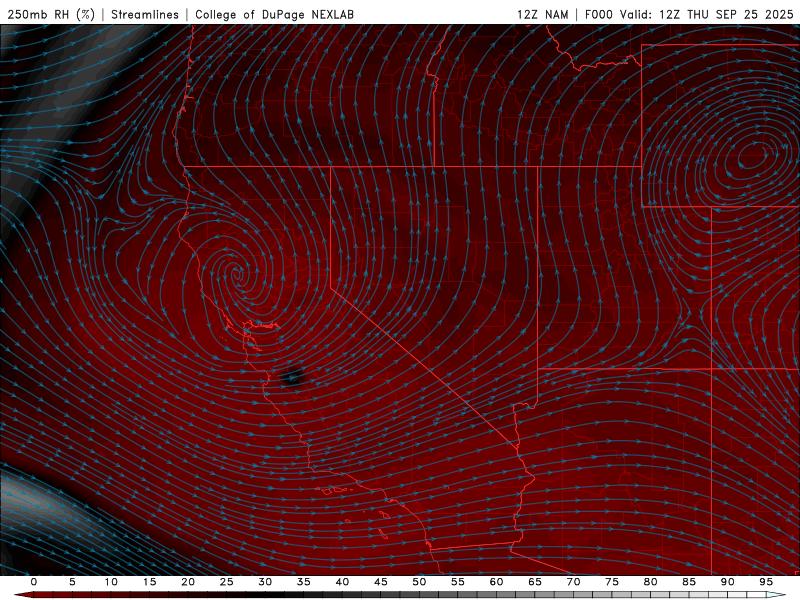Click the '12Z NAM' model run label
The width and height of the screenshot is (800, 600).
point(542,14)
